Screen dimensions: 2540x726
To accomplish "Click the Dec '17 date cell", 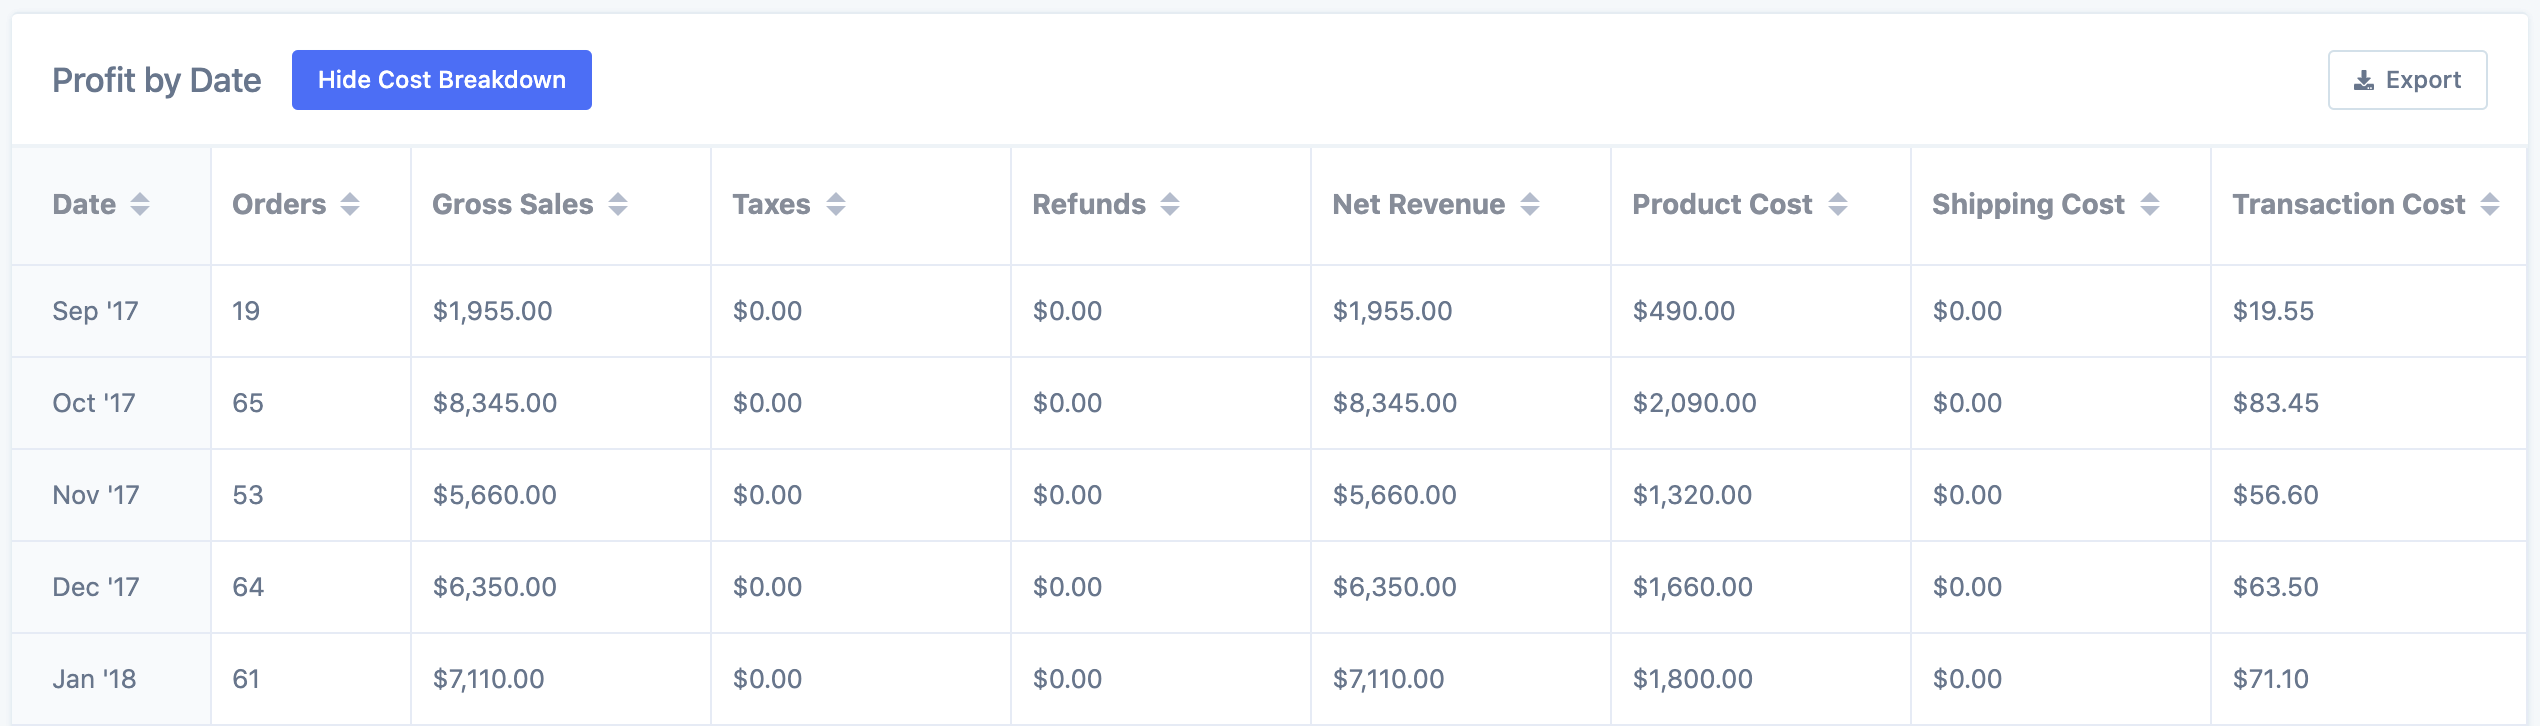I will click(x=95, y=587).
